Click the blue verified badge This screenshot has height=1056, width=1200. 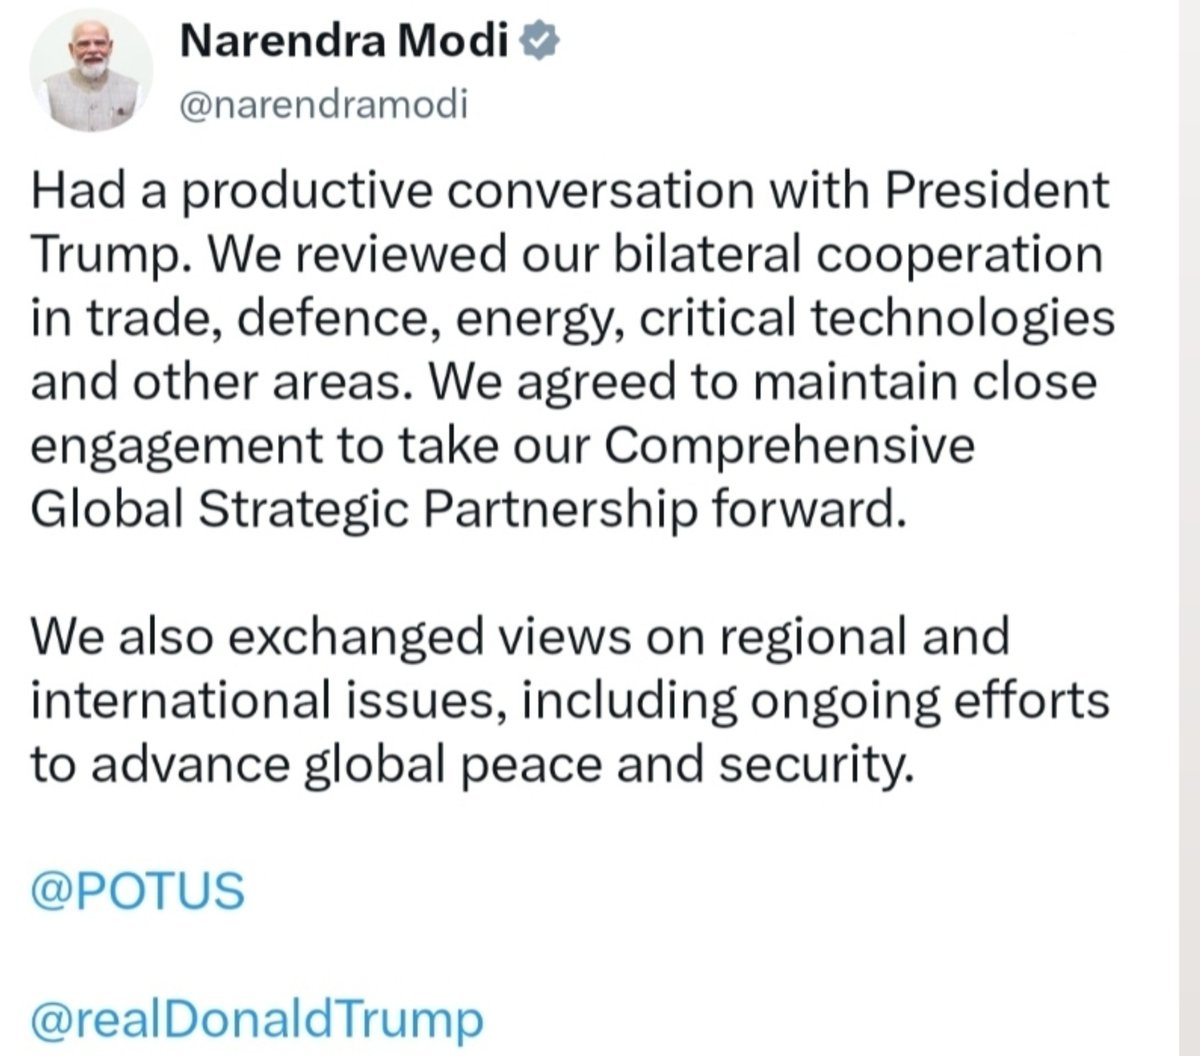coord(542,41)
